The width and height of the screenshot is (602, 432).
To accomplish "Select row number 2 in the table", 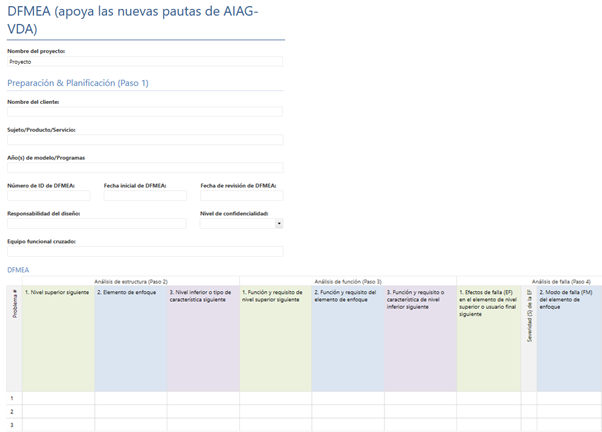I will pos(12,411).
